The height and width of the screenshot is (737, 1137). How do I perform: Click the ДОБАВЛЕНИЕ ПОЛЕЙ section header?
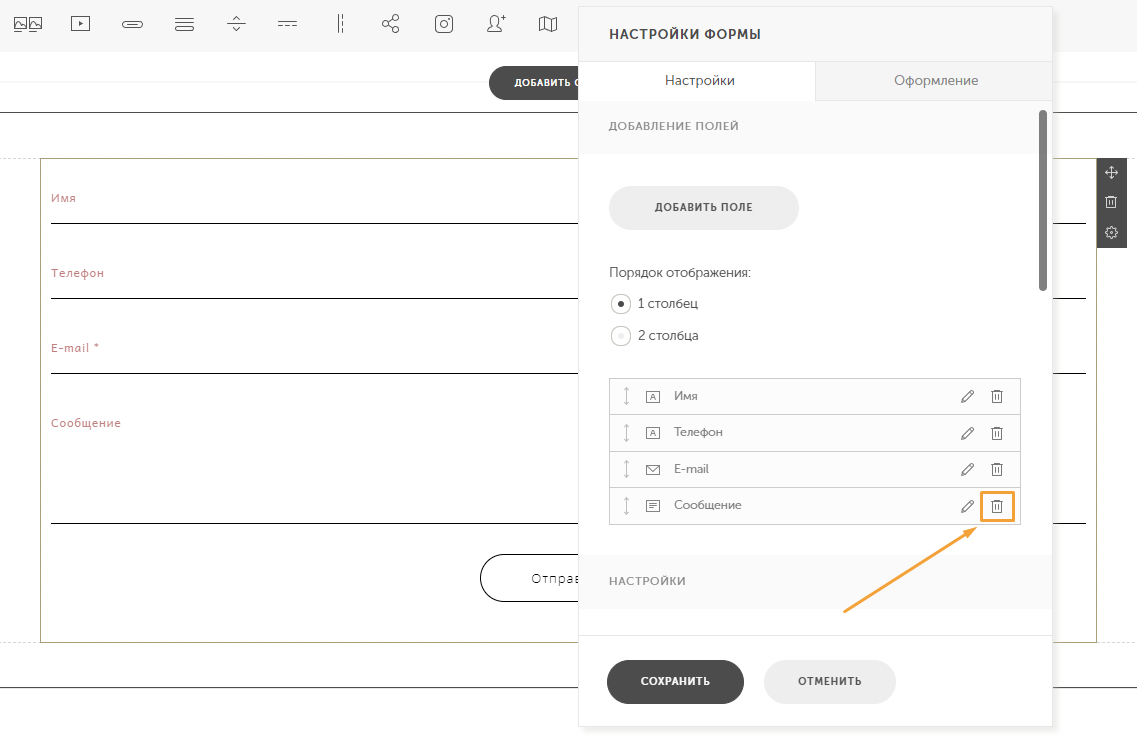click(x=674, y=126)
